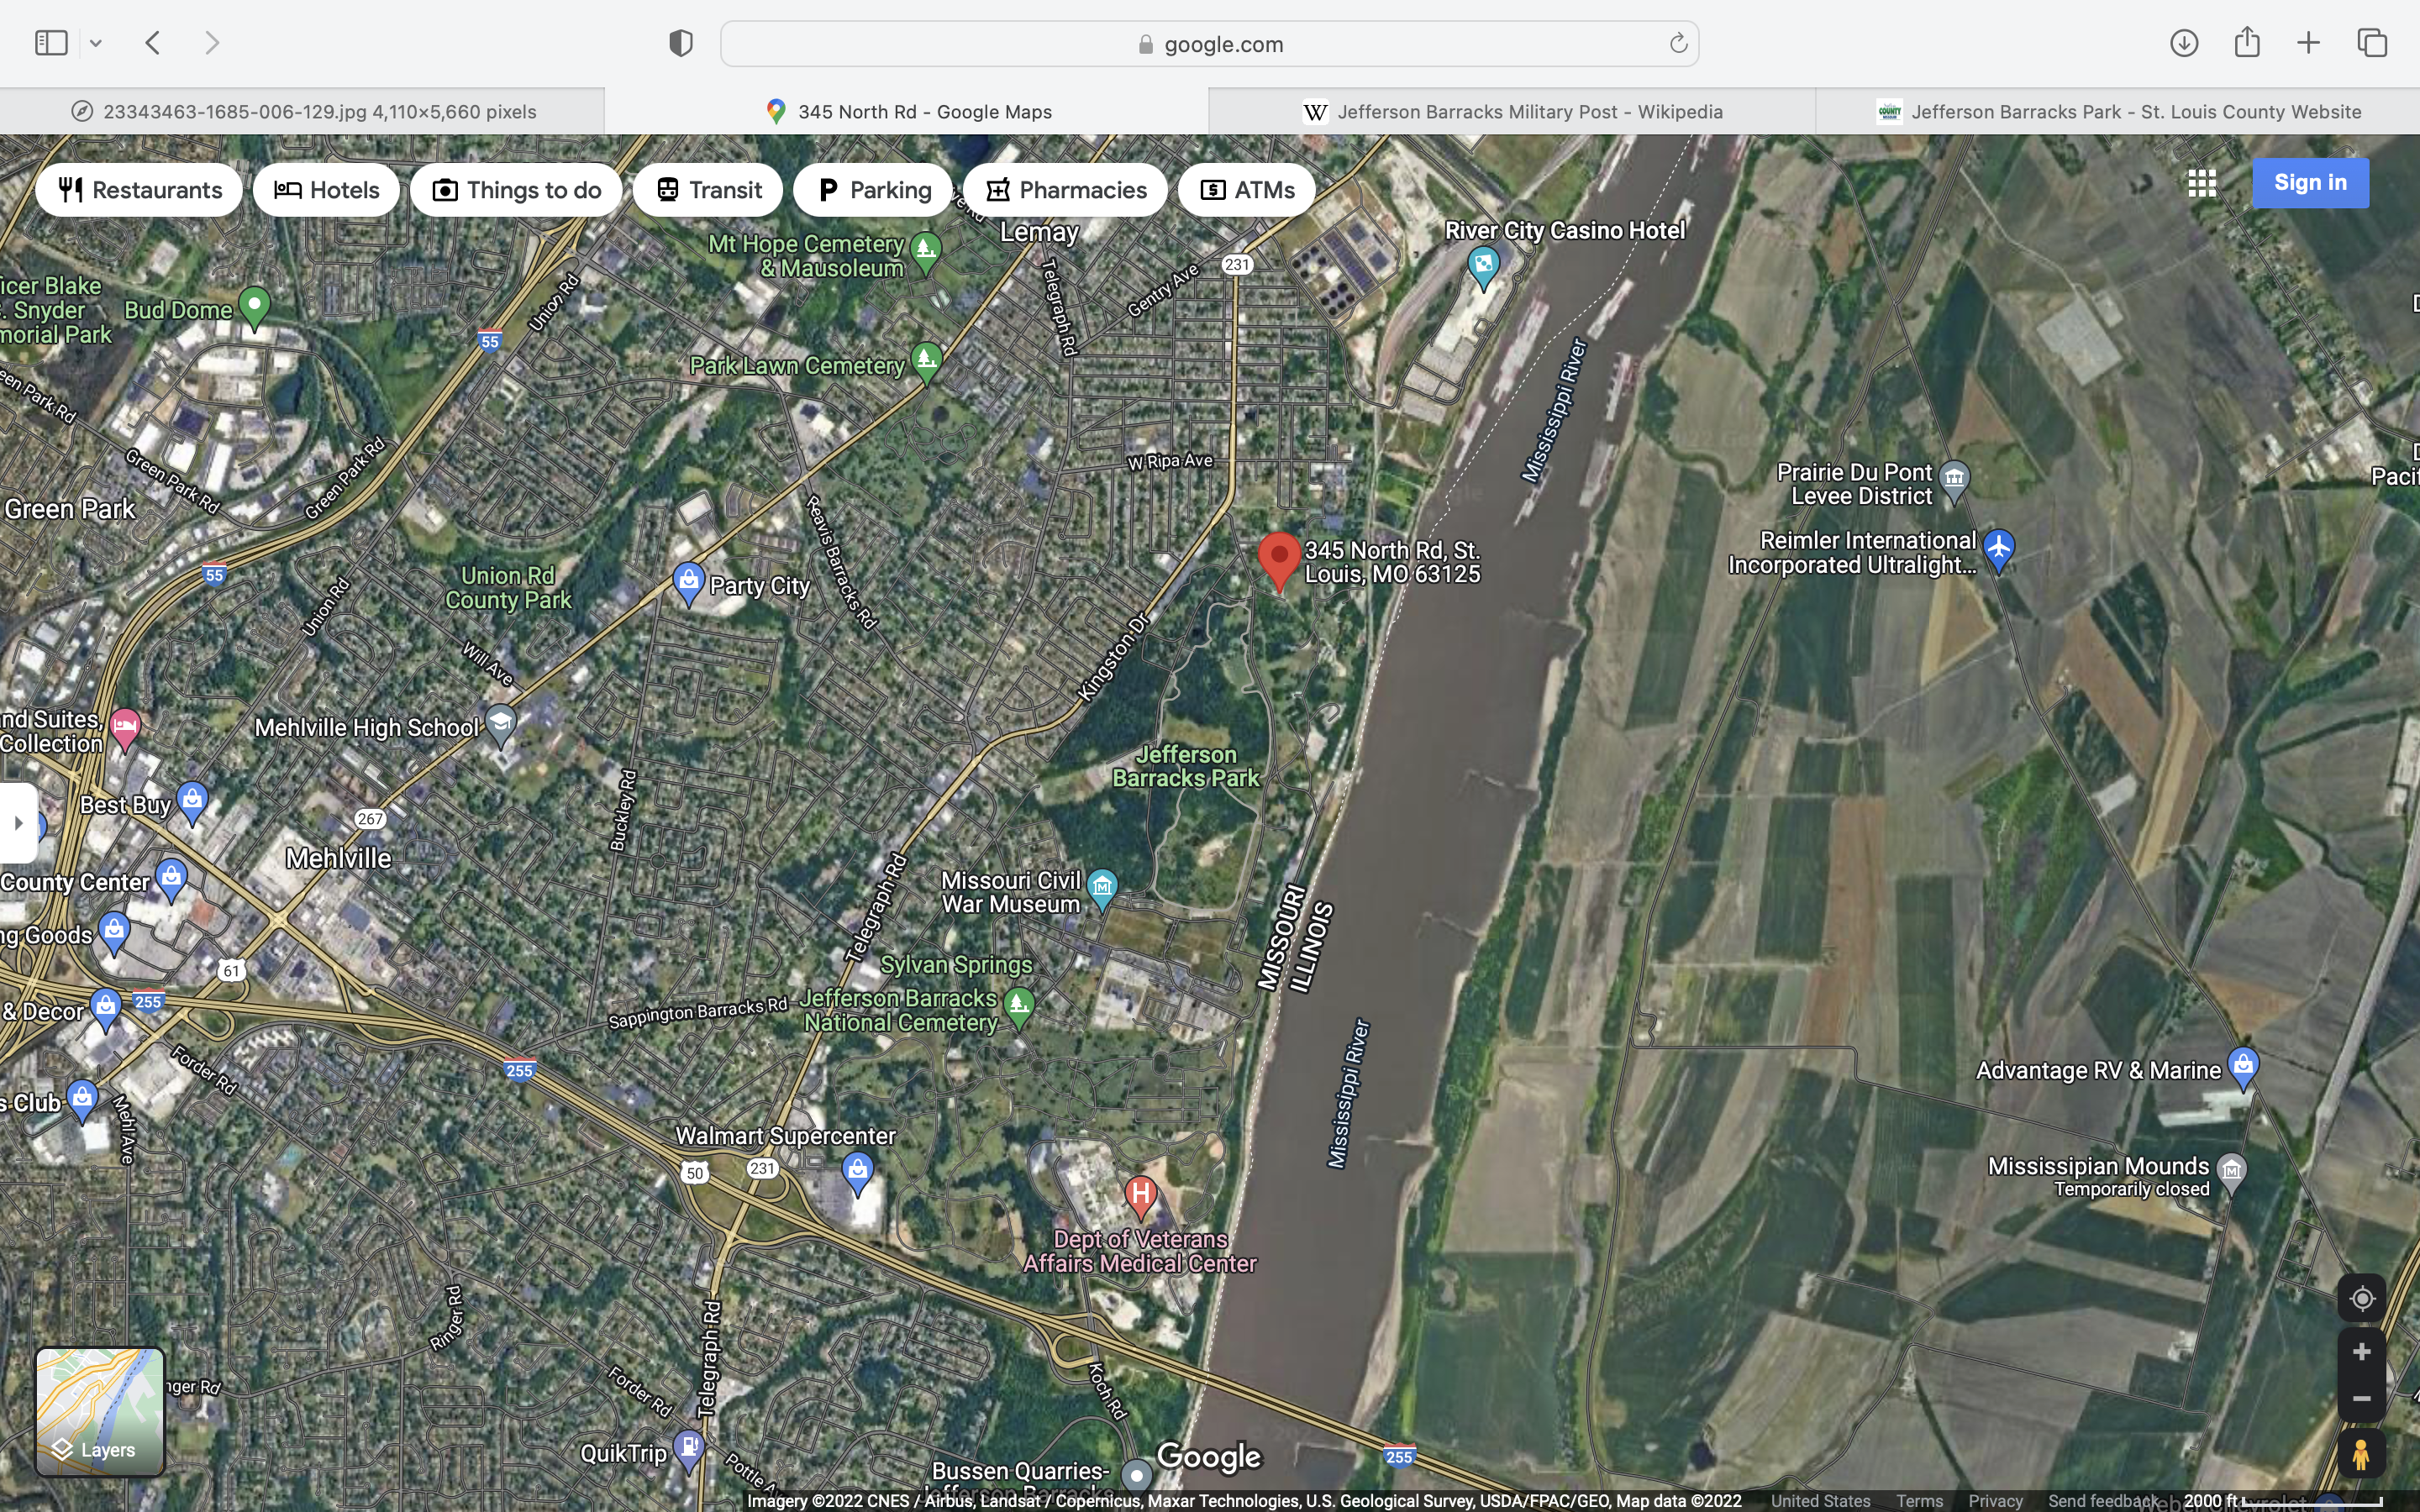This screenshot has width=2420, height=1512.
Task: Zoom in with the plus button
Action: pyautogui.click(x=2361, y=1352)
